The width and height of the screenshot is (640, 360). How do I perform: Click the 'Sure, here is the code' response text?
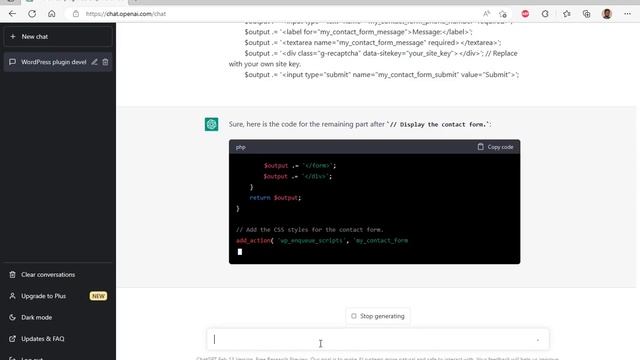(360, 124)
